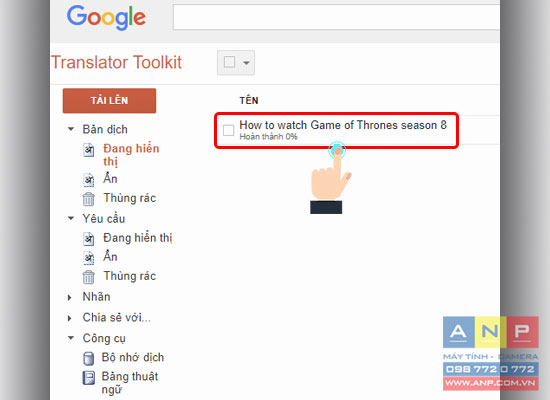Open the Thùng rác trash icon under Bản dịch
Viewport: 550px width, 400px height.
pos(89,199)
